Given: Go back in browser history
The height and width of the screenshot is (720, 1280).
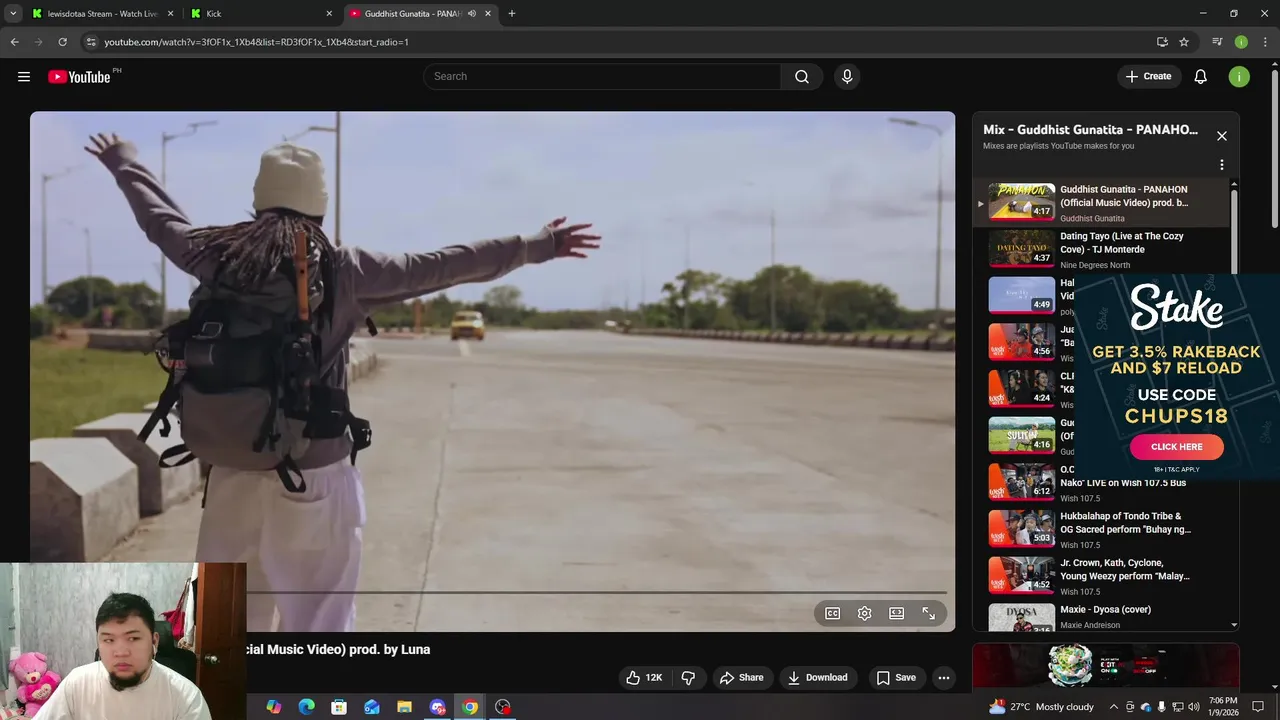Looking at the screenshot, I should coord(14,42).
